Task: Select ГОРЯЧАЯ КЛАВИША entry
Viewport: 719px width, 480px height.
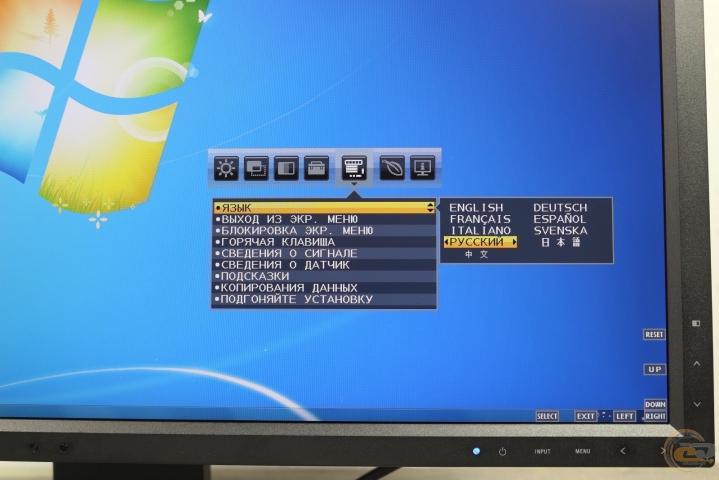Action: pos(324,242)
